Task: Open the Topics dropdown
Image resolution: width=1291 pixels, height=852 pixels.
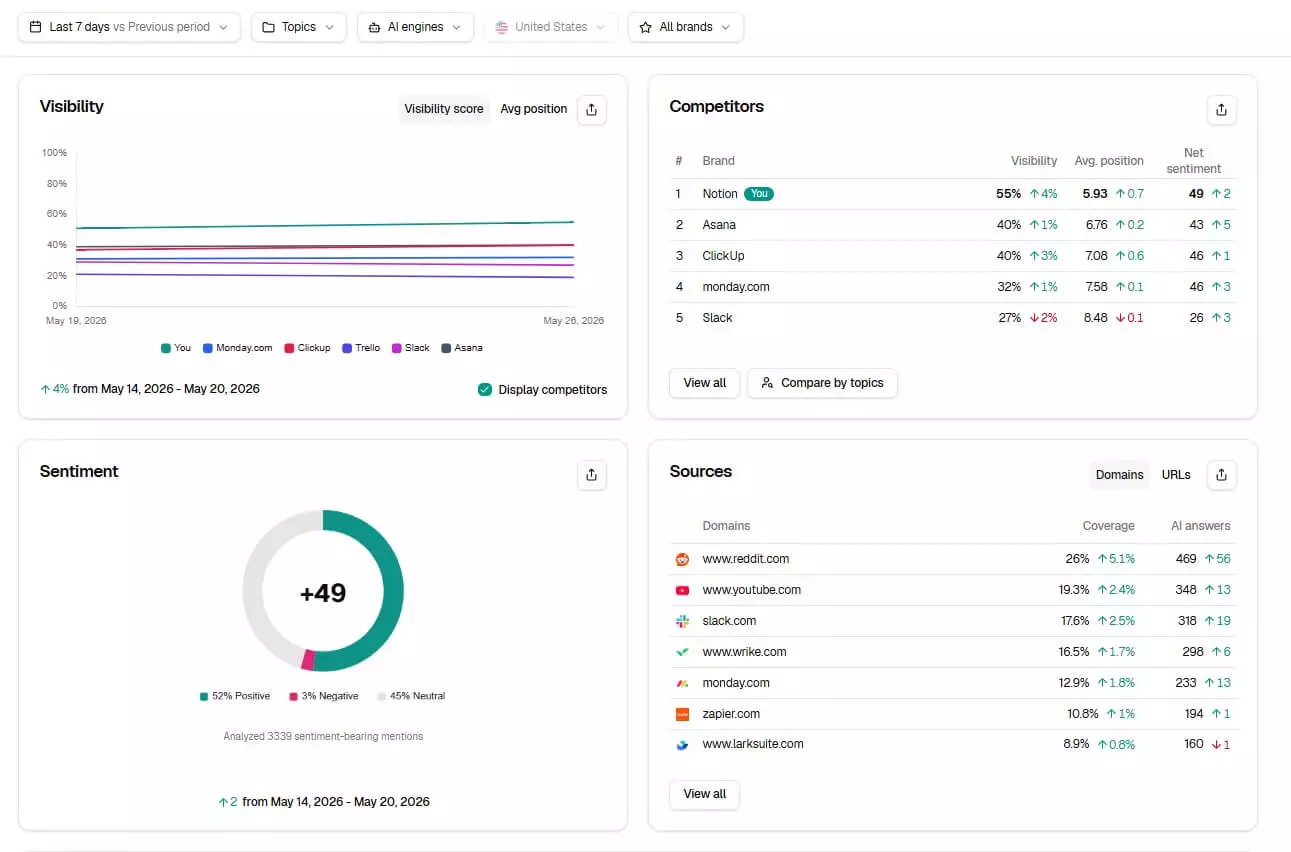Action: pos(299,27)
